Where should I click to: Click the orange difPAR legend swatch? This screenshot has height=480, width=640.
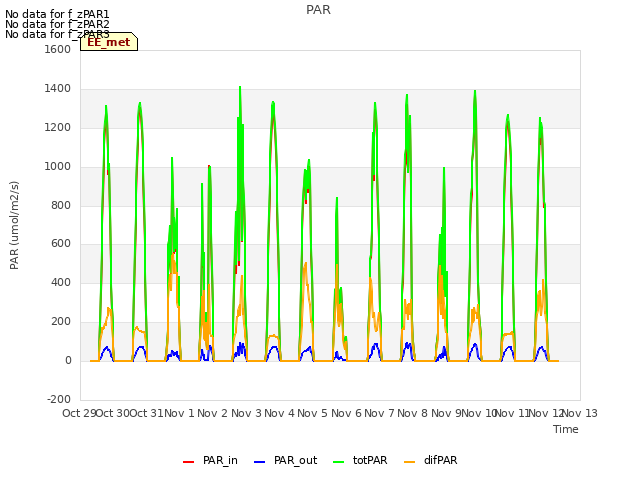(409, 461)
